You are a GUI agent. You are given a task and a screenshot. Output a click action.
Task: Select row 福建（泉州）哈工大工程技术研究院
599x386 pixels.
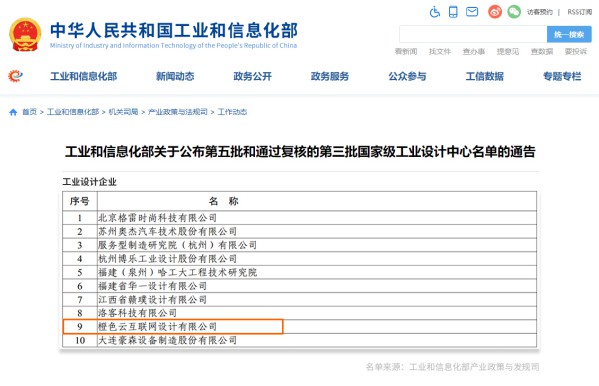click(x=300, y=272)
